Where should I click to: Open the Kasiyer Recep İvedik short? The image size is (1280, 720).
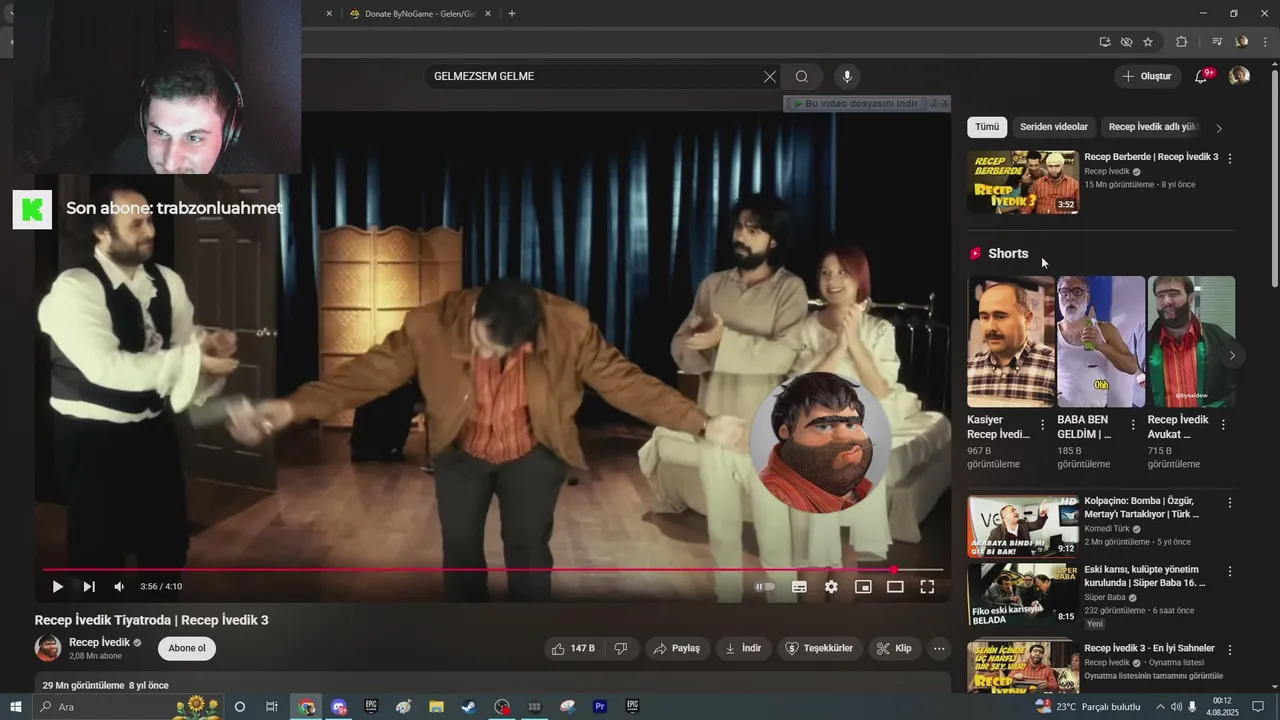[1011, 342]
